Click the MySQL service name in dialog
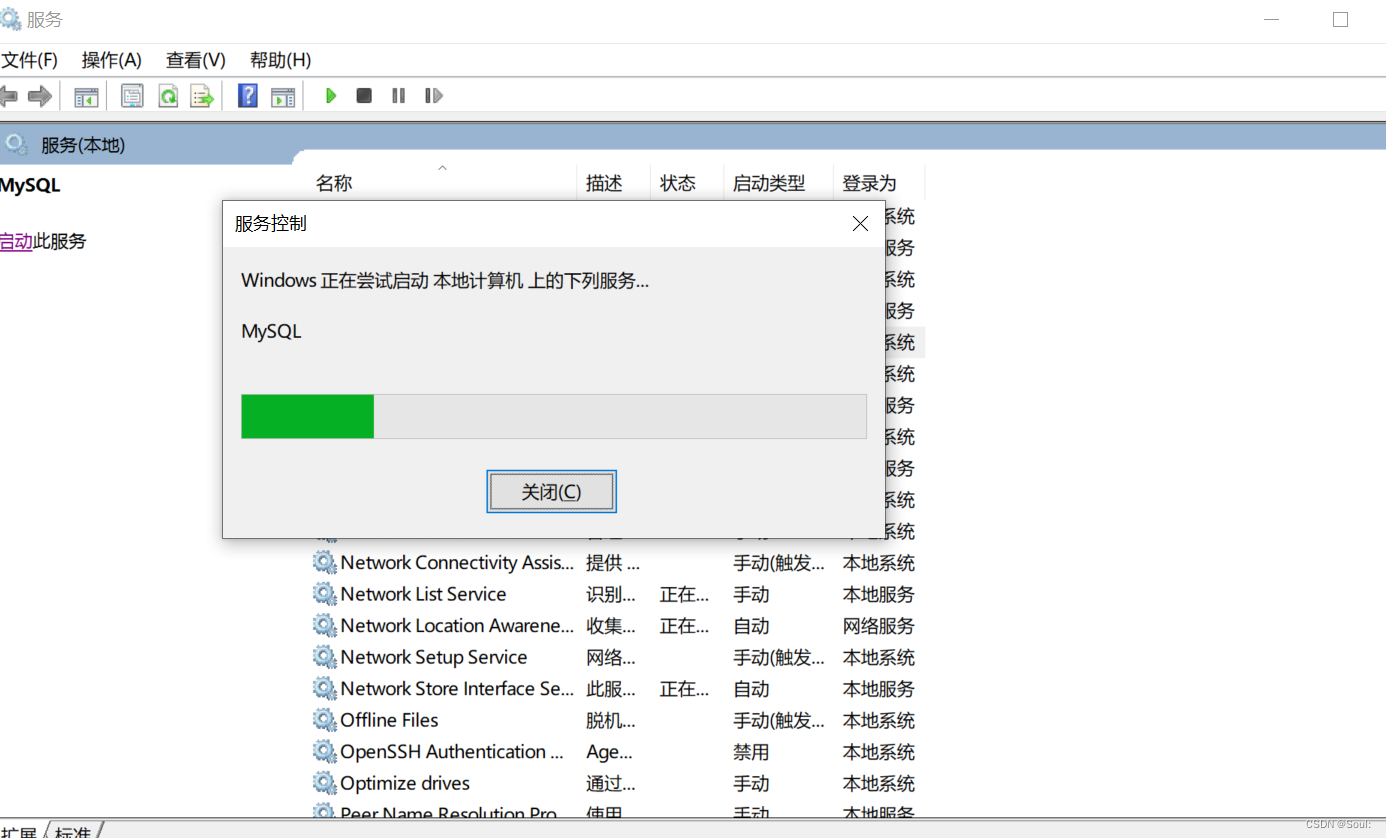 (271, 331)
